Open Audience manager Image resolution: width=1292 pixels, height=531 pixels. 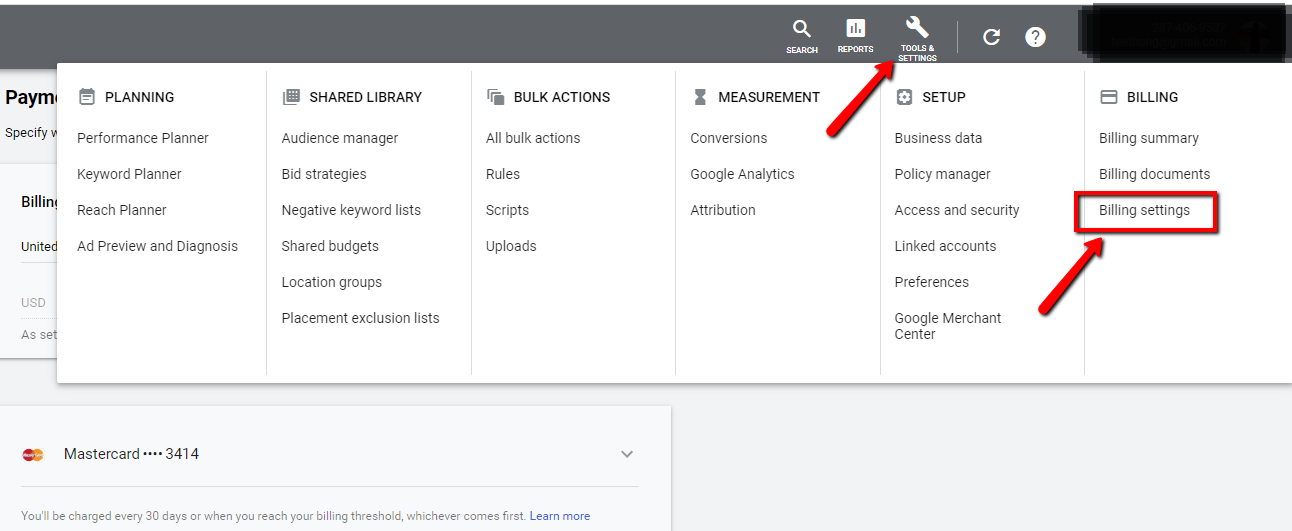point(340,138)
